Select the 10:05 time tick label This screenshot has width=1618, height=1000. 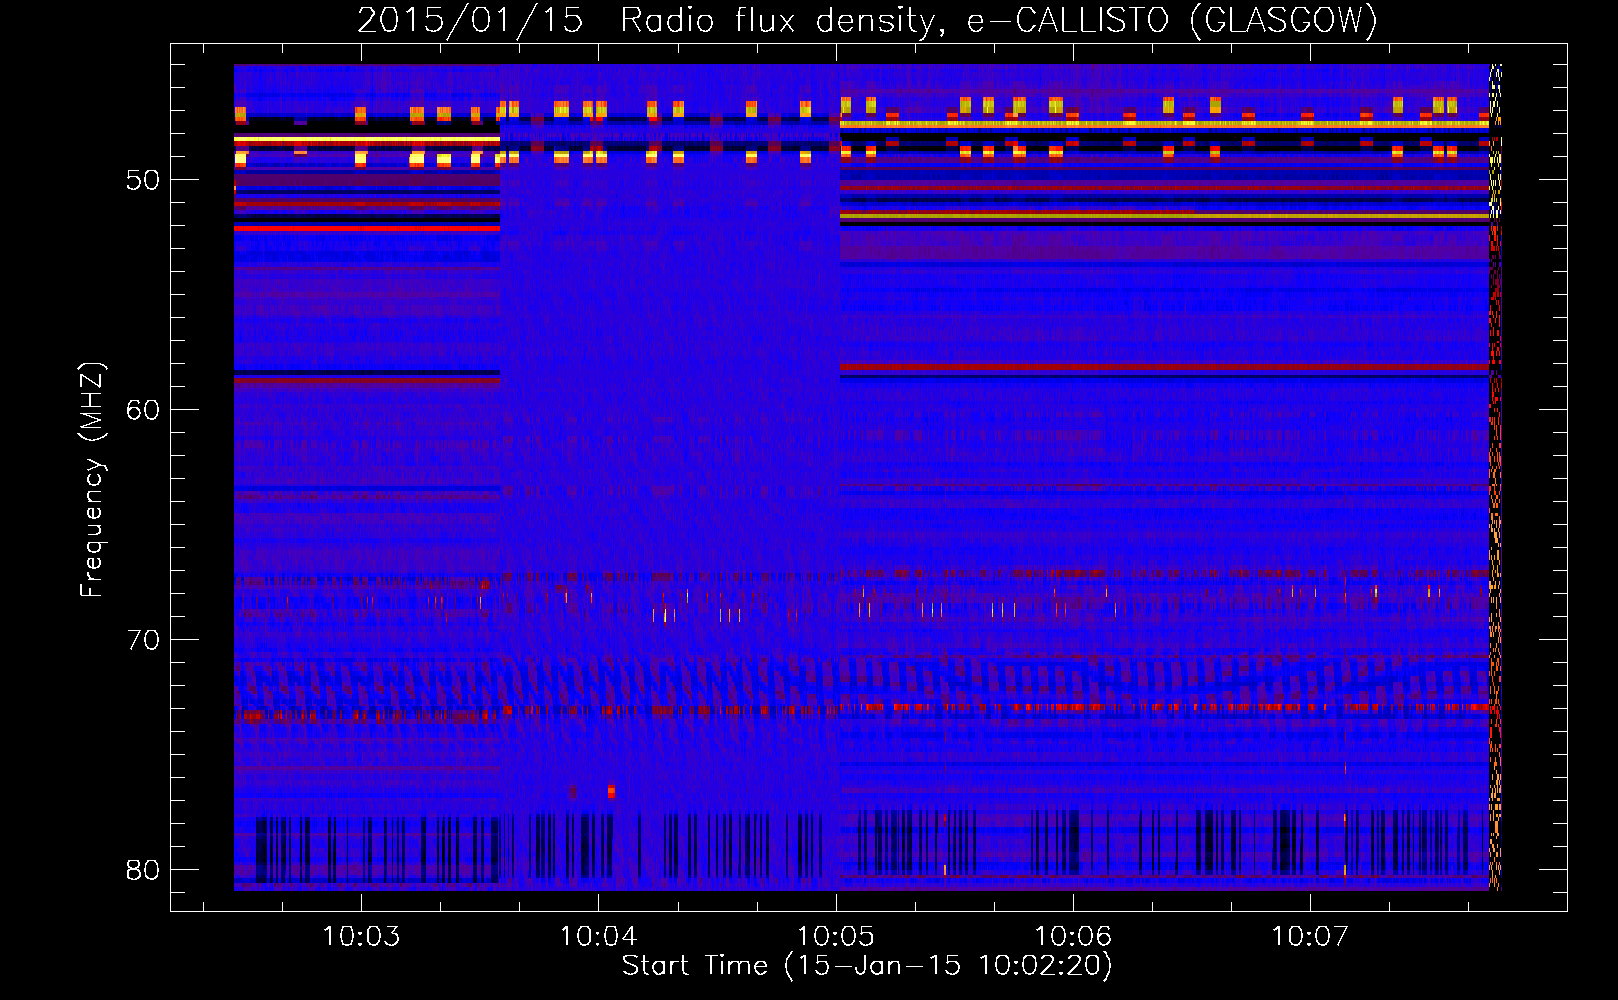pos(835,936)
